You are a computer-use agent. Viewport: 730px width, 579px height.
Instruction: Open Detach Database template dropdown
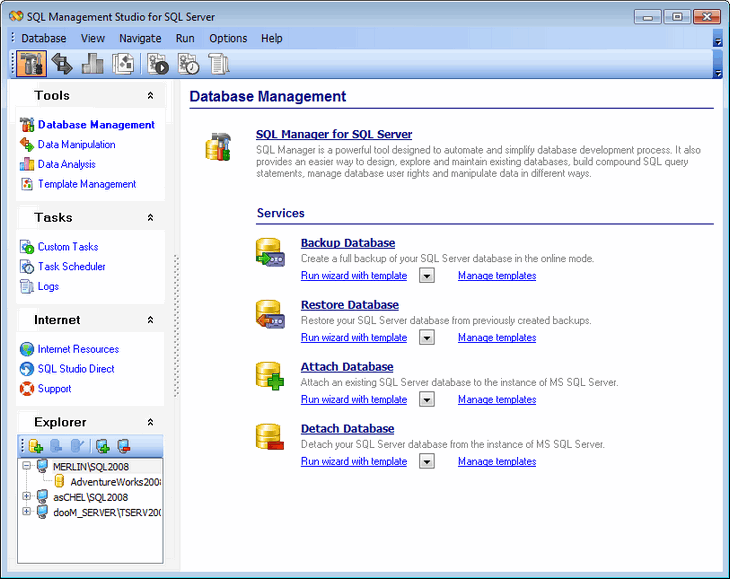426,461
